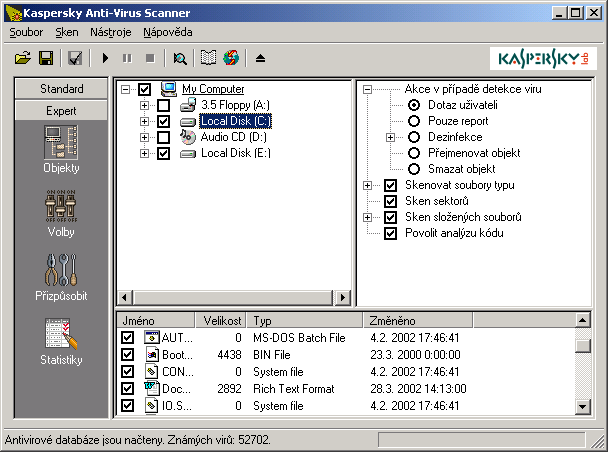
Task: Expand Skenovat soubory typu options
Action: pos(367,185)
